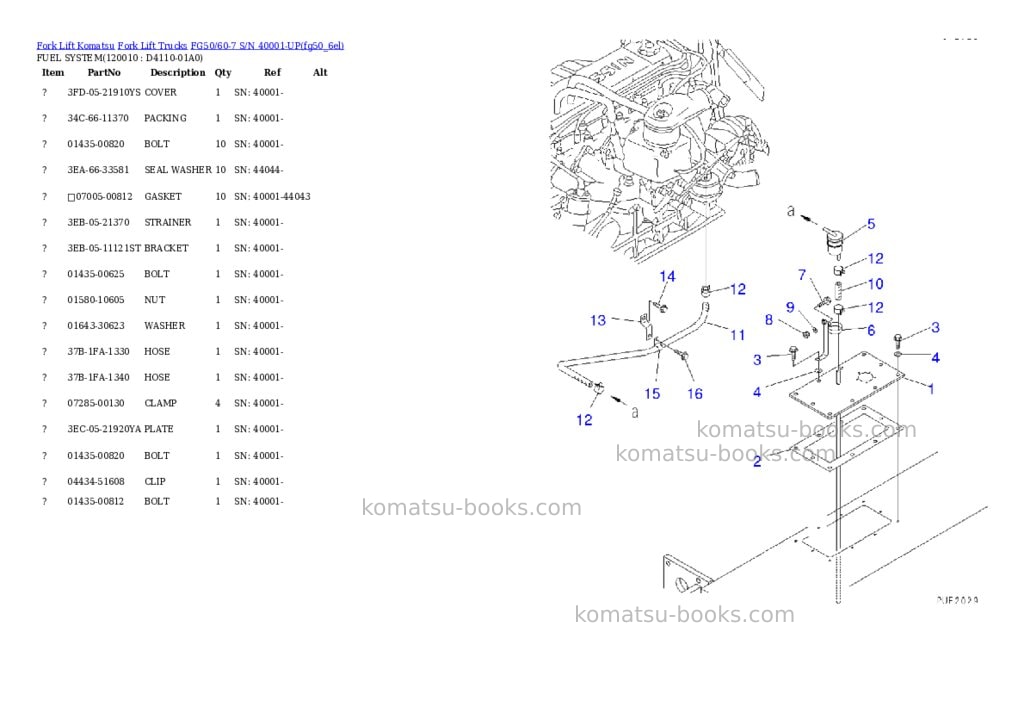Click callout number 6 in the diagram
The height and width of the screenshot is (725, 1024).
point(871,330)
